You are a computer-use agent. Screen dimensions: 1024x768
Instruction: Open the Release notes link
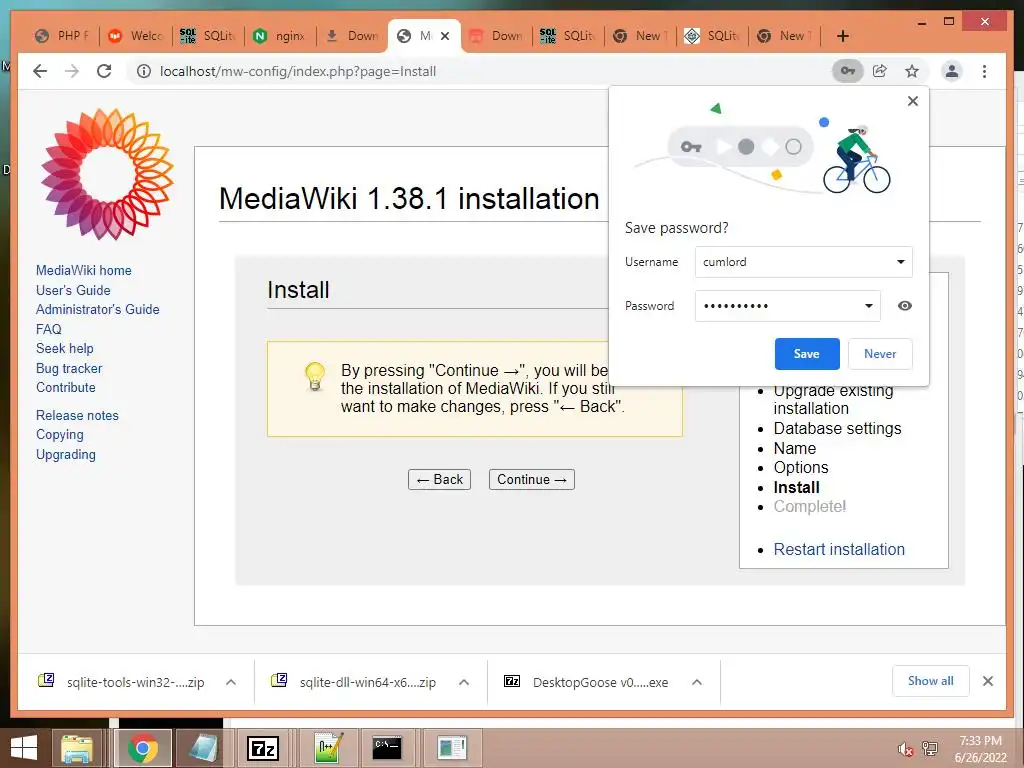tap(77, 415)
